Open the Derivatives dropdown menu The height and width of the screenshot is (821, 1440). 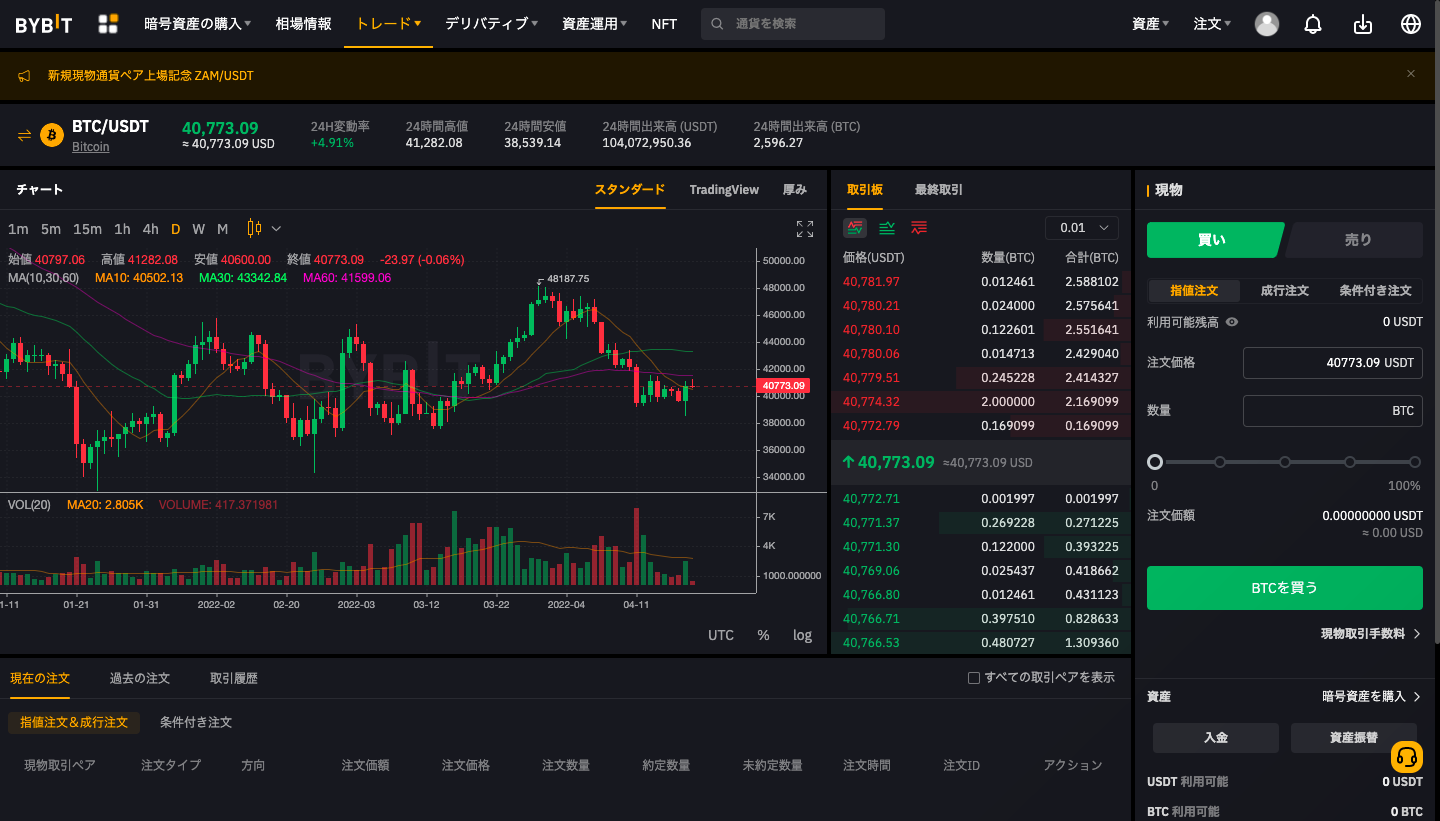click(491, 24)
